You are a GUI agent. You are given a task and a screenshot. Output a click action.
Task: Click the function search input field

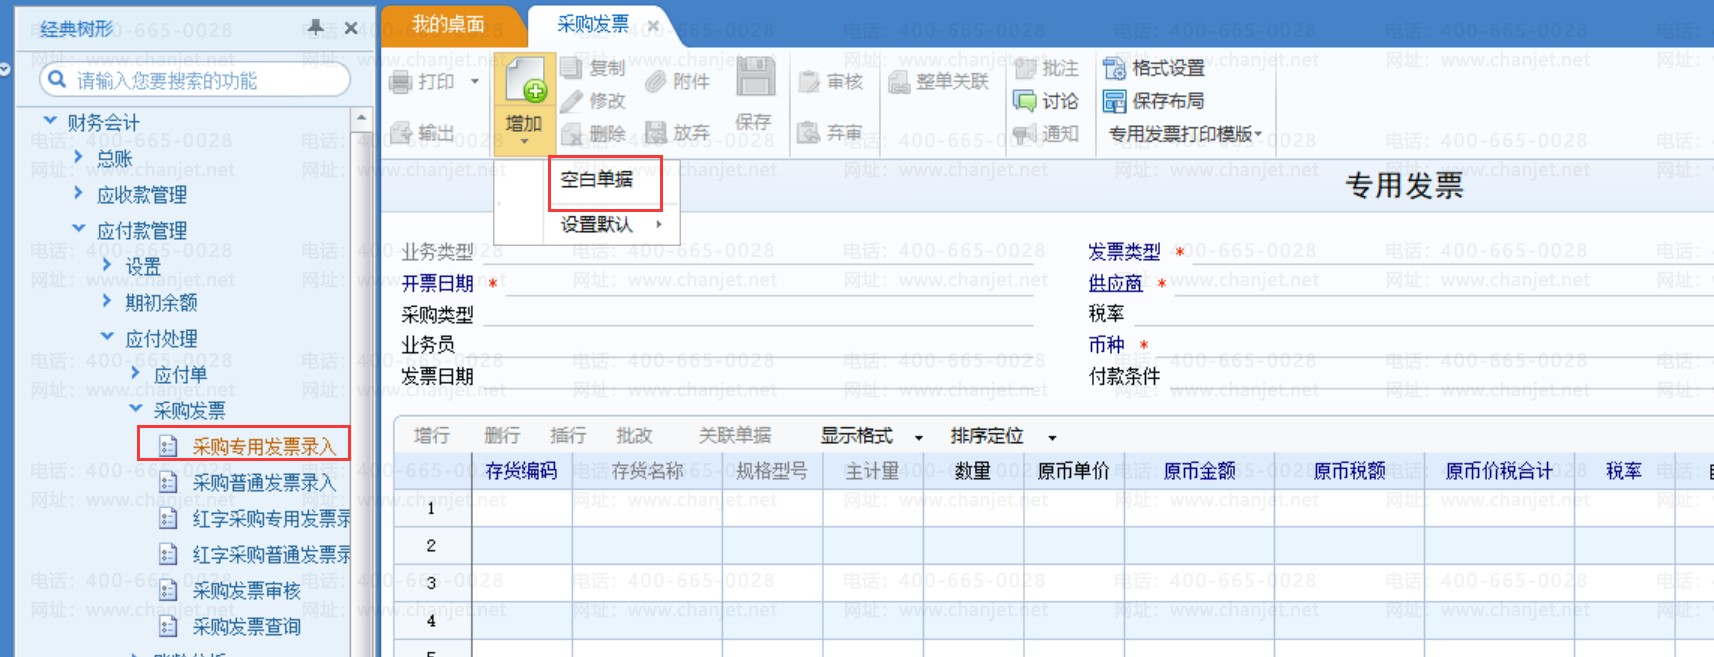pos(194,80)
